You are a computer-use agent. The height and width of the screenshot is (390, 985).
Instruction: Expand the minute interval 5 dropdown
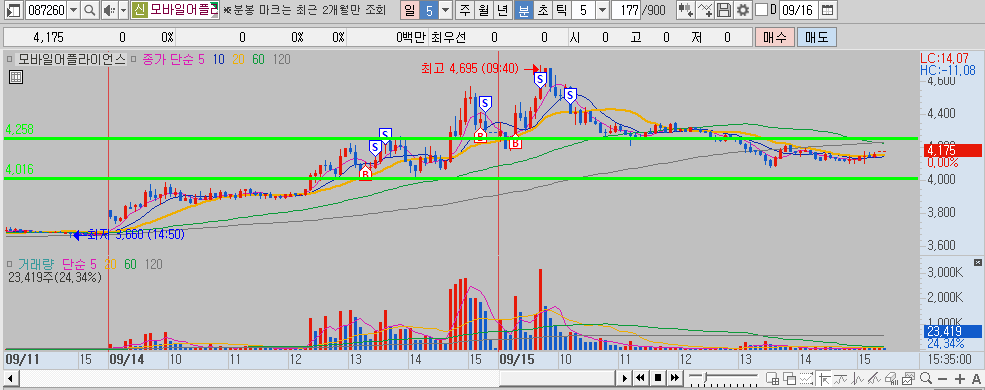point(601,9)
